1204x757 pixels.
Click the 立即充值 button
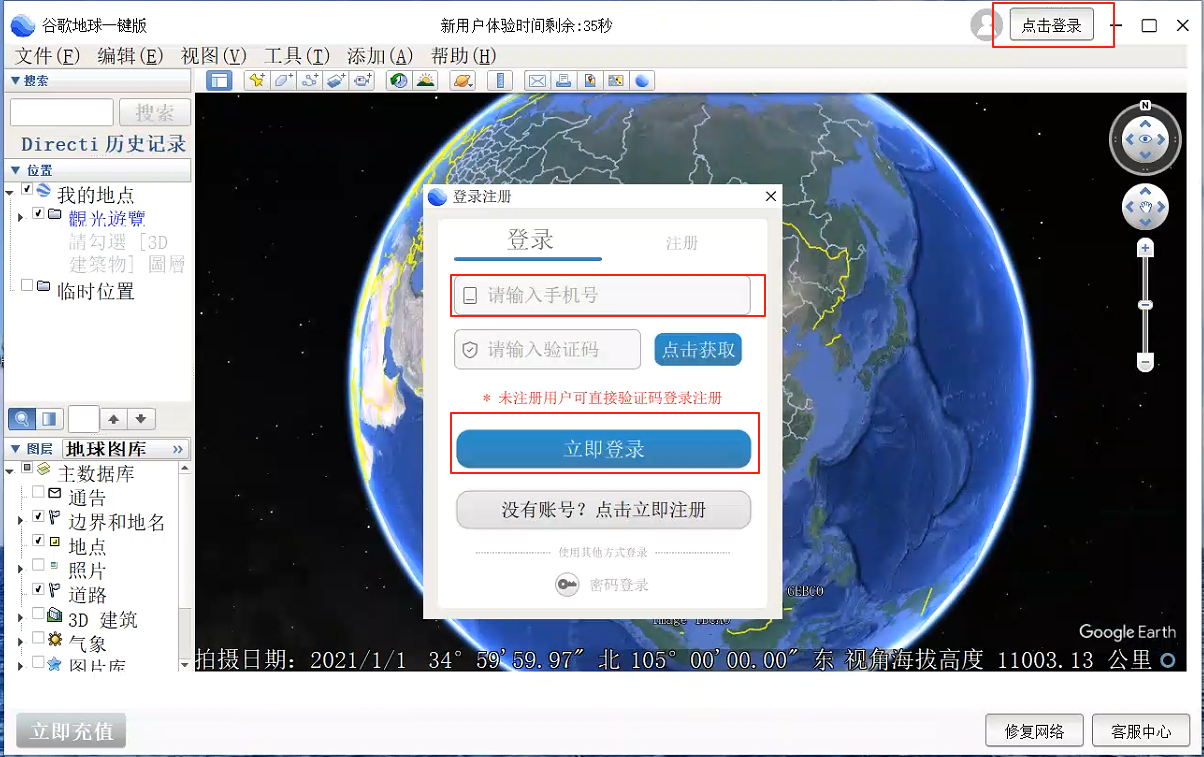71,731
